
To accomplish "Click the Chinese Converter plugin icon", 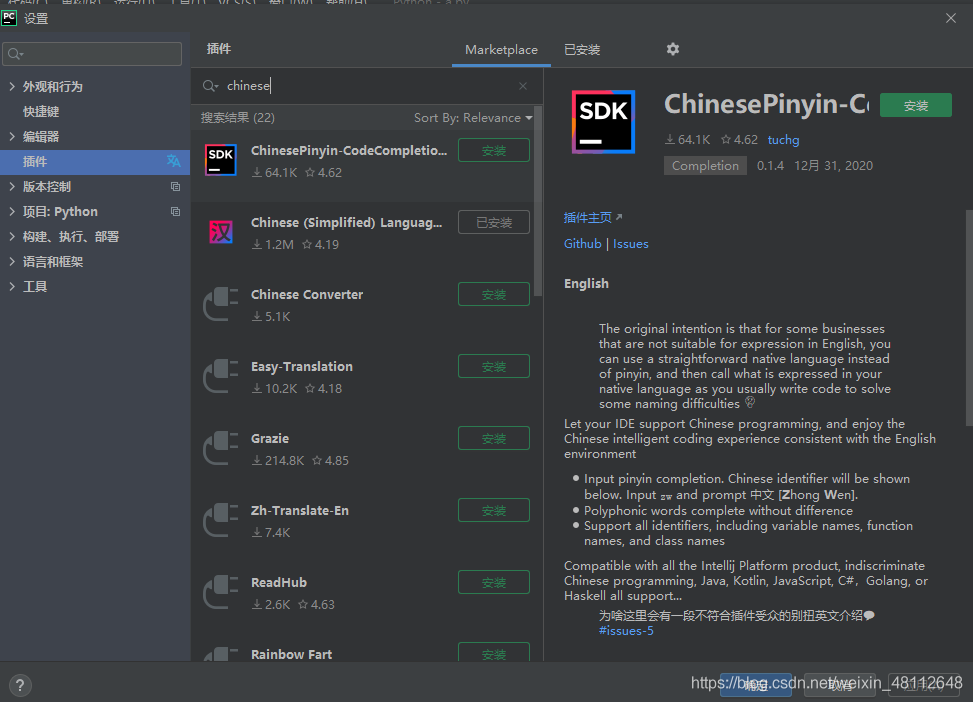I will tap(221, 304).
